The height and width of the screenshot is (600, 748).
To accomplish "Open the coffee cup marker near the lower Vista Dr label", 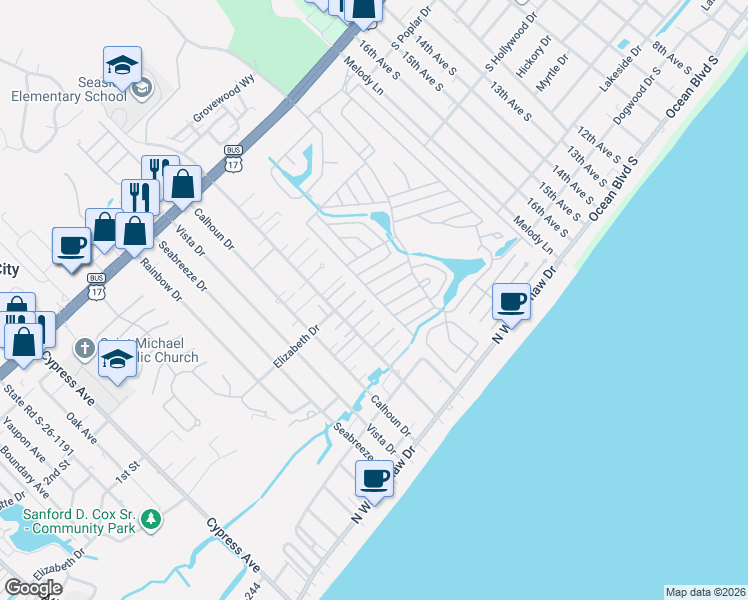I will coord(374,479).
